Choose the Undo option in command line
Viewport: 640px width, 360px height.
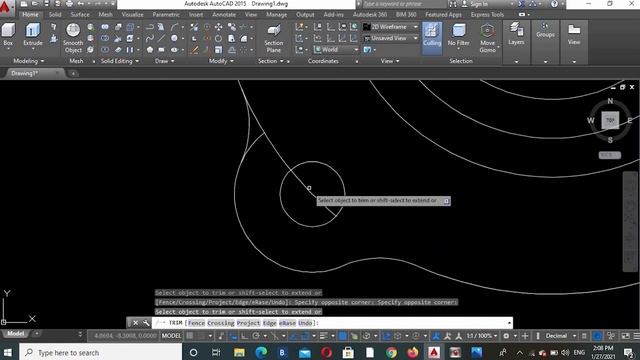click(x=305, y=323)
